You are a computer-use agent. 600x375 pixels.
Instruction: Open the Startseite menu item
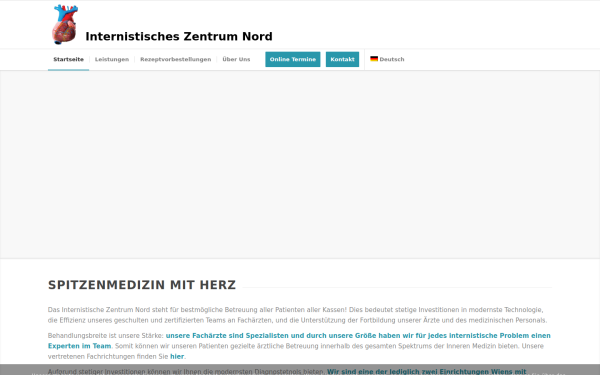(x=68, y=59)
